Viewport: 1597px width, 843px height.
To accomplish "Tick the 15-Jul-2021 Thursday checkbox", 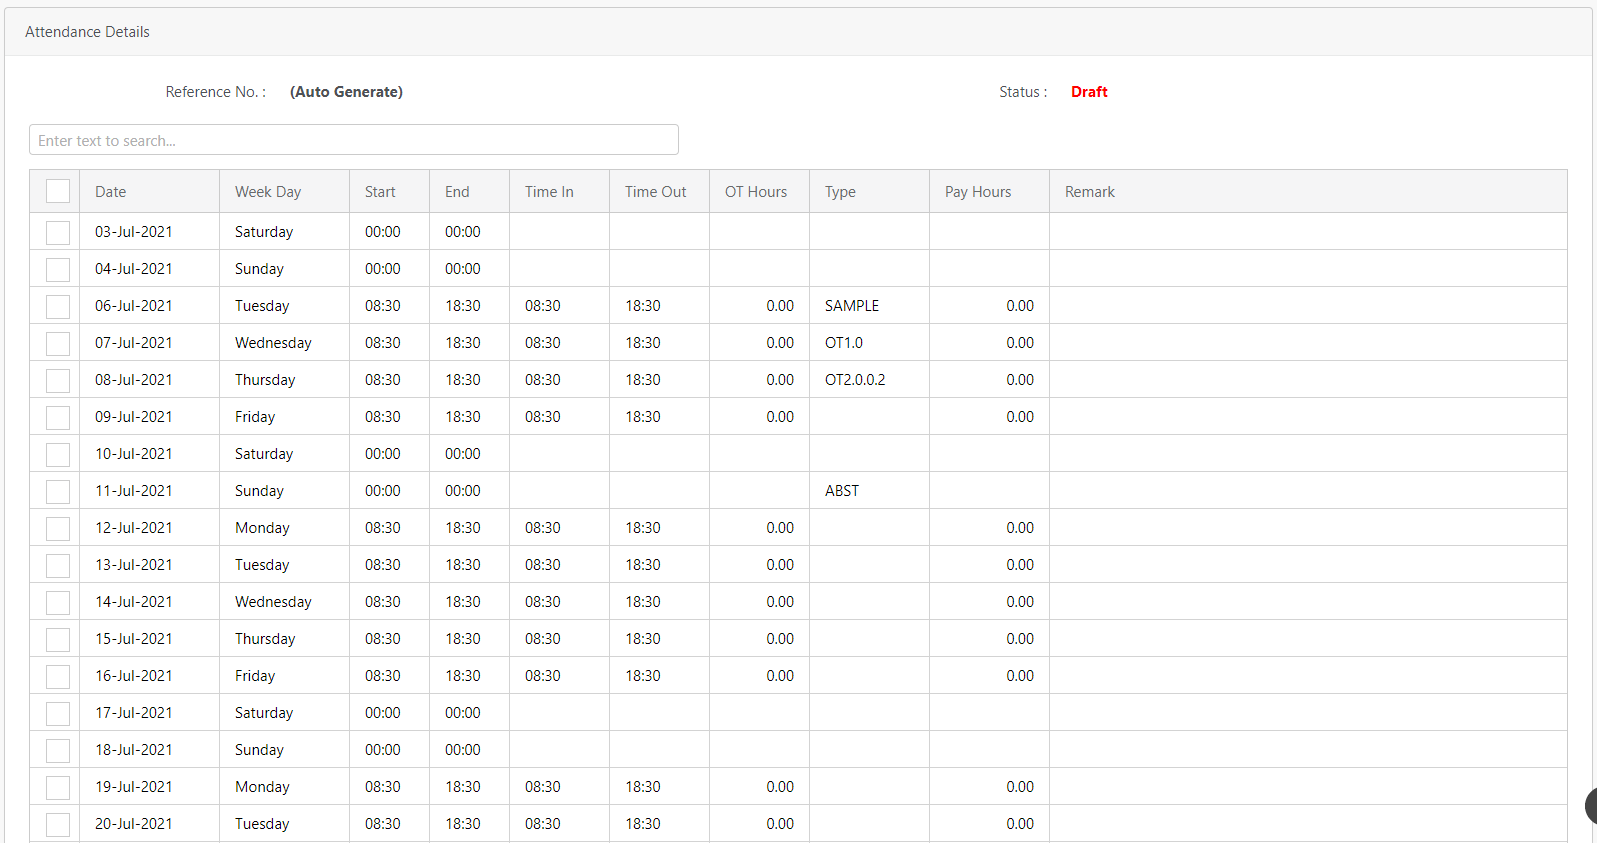I will point(58,639).
